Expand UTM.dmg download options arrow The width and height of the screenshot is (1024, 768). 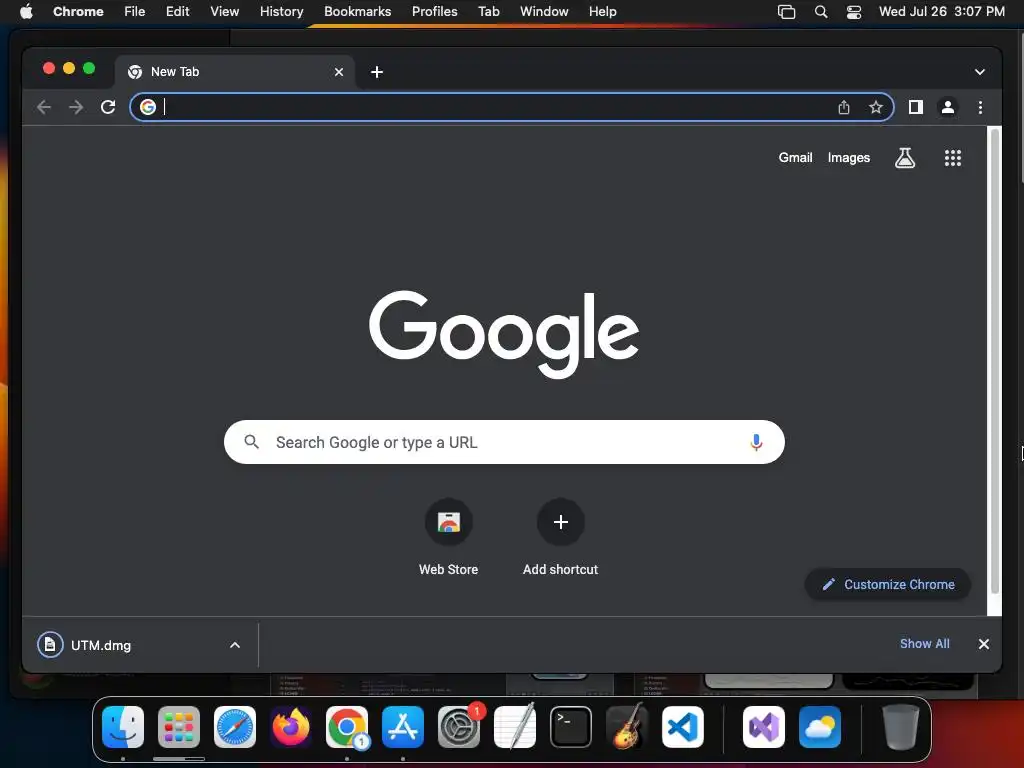coord(235,645)
